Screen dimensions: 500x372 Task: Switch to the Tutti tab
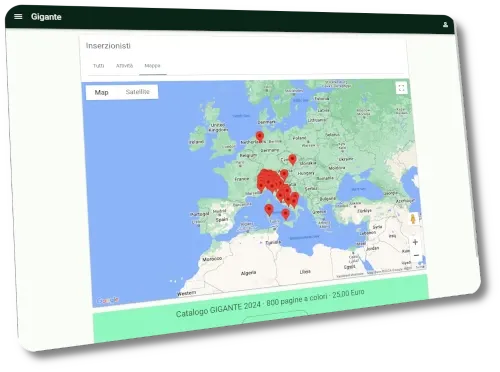tap(99, 66)
